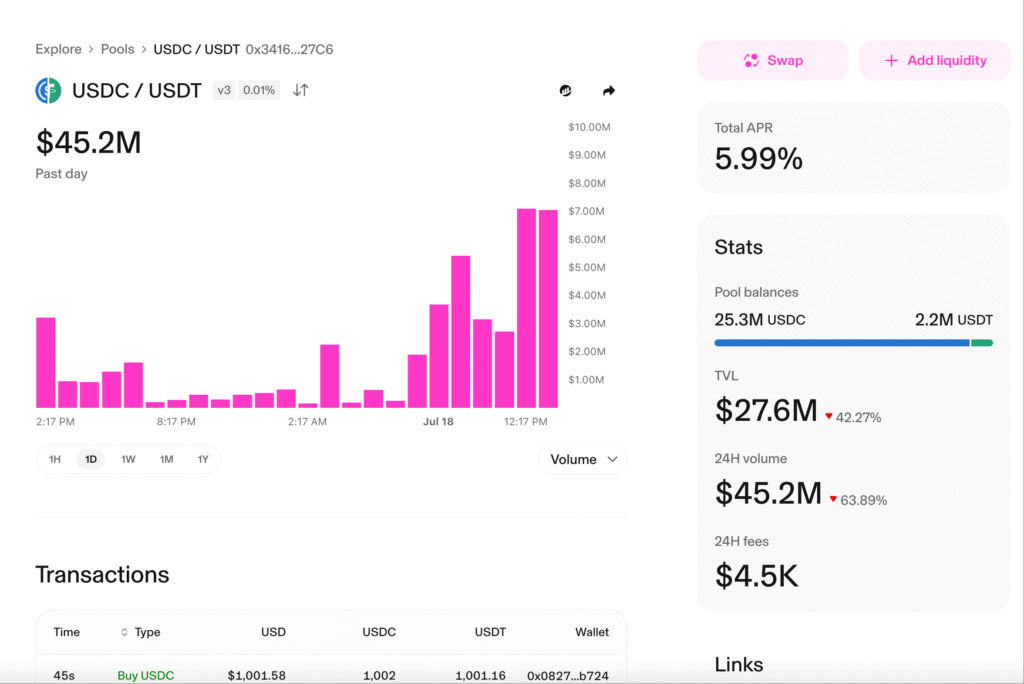This screenshot has width=1024, height=684.
Task: Select the 1W time range
Action: click(128, 459)
